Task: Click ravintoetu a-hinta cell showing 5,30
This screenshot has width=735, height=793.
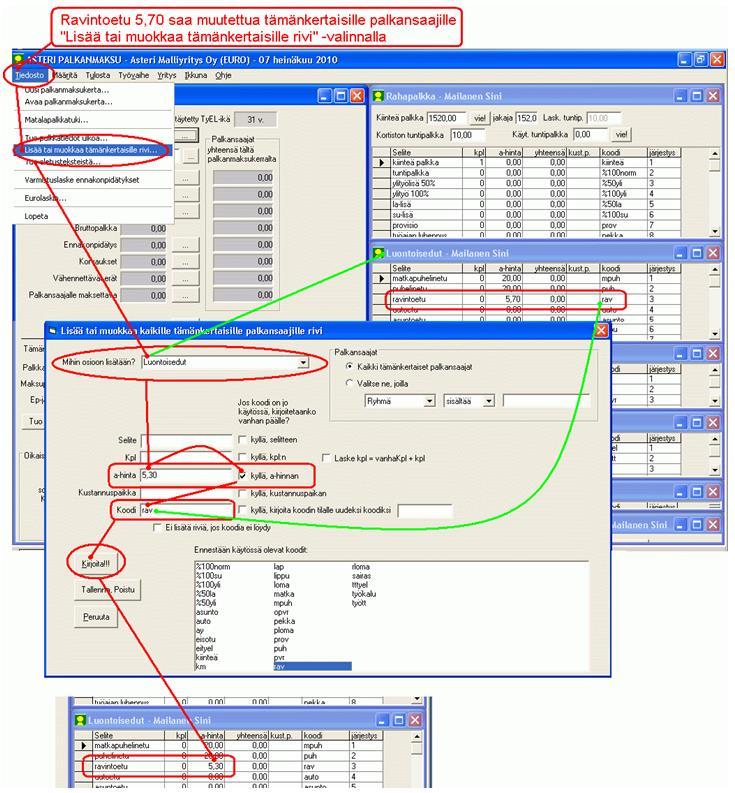Action: [204, 766]
